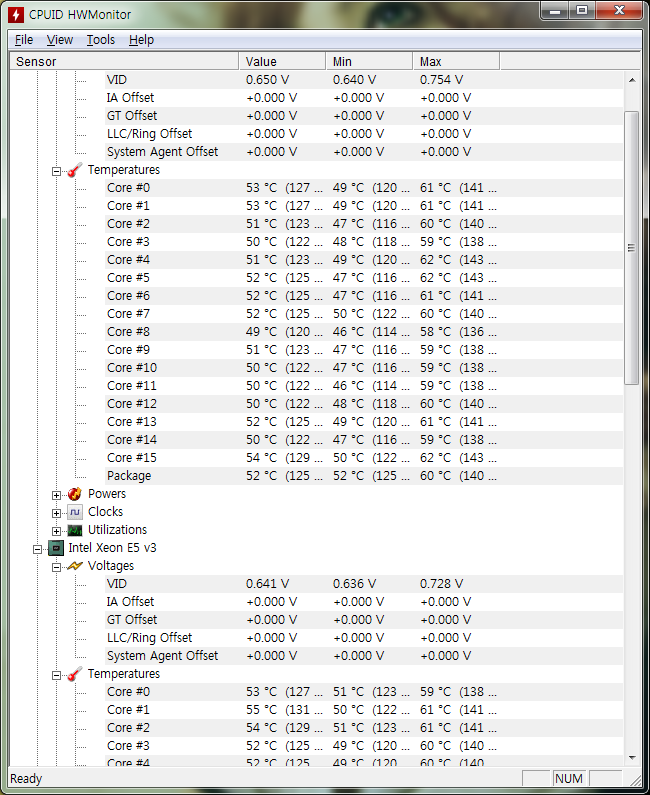Click the 0.728 V max VID value

click(441, 584)
